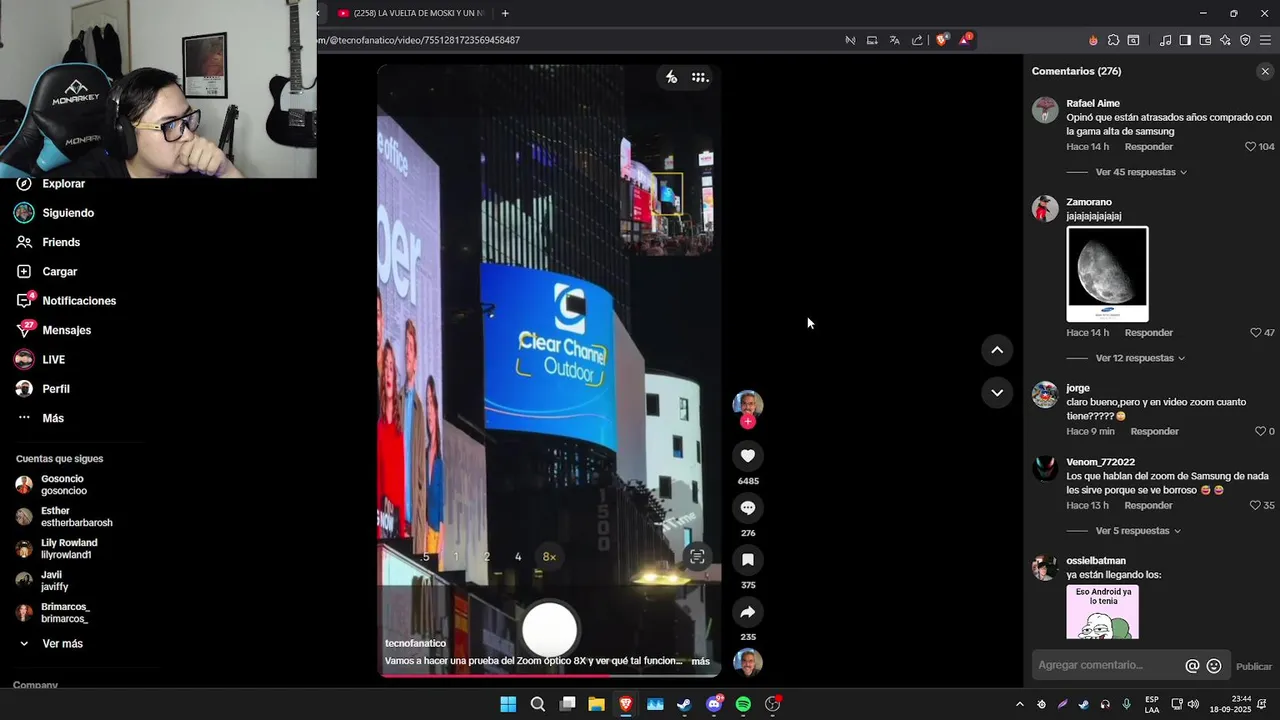The height and width of the screenshot is (720, 1280).
Task: Open the emoji picker in comment box
Action: coord(1214,666)
